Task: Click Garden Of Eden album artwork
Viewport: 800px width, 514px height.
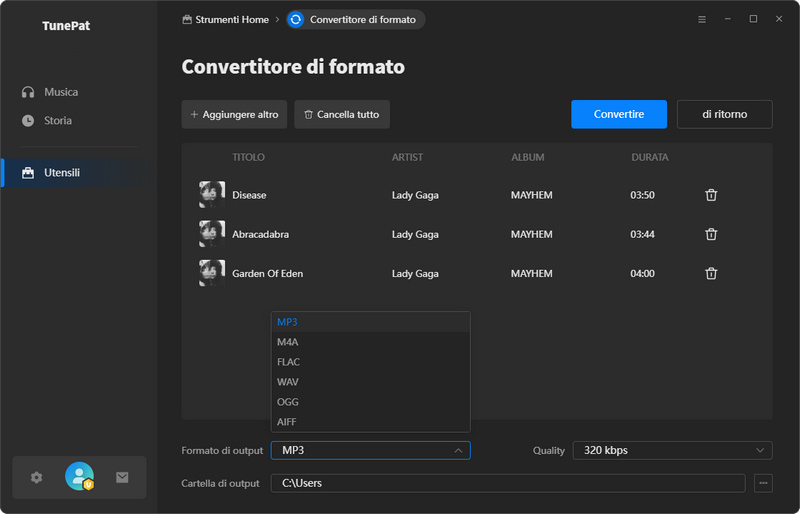Action: click(x=212, y=273)
